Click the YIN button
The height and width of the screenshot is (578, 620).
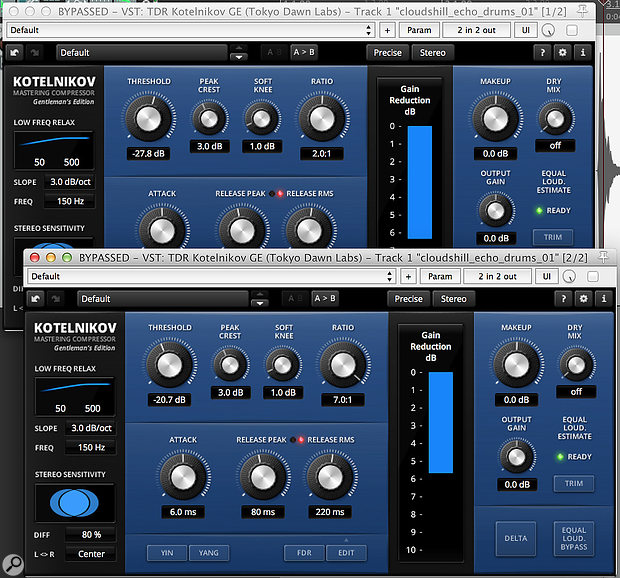pyautogui.click(x=167, y=553)
